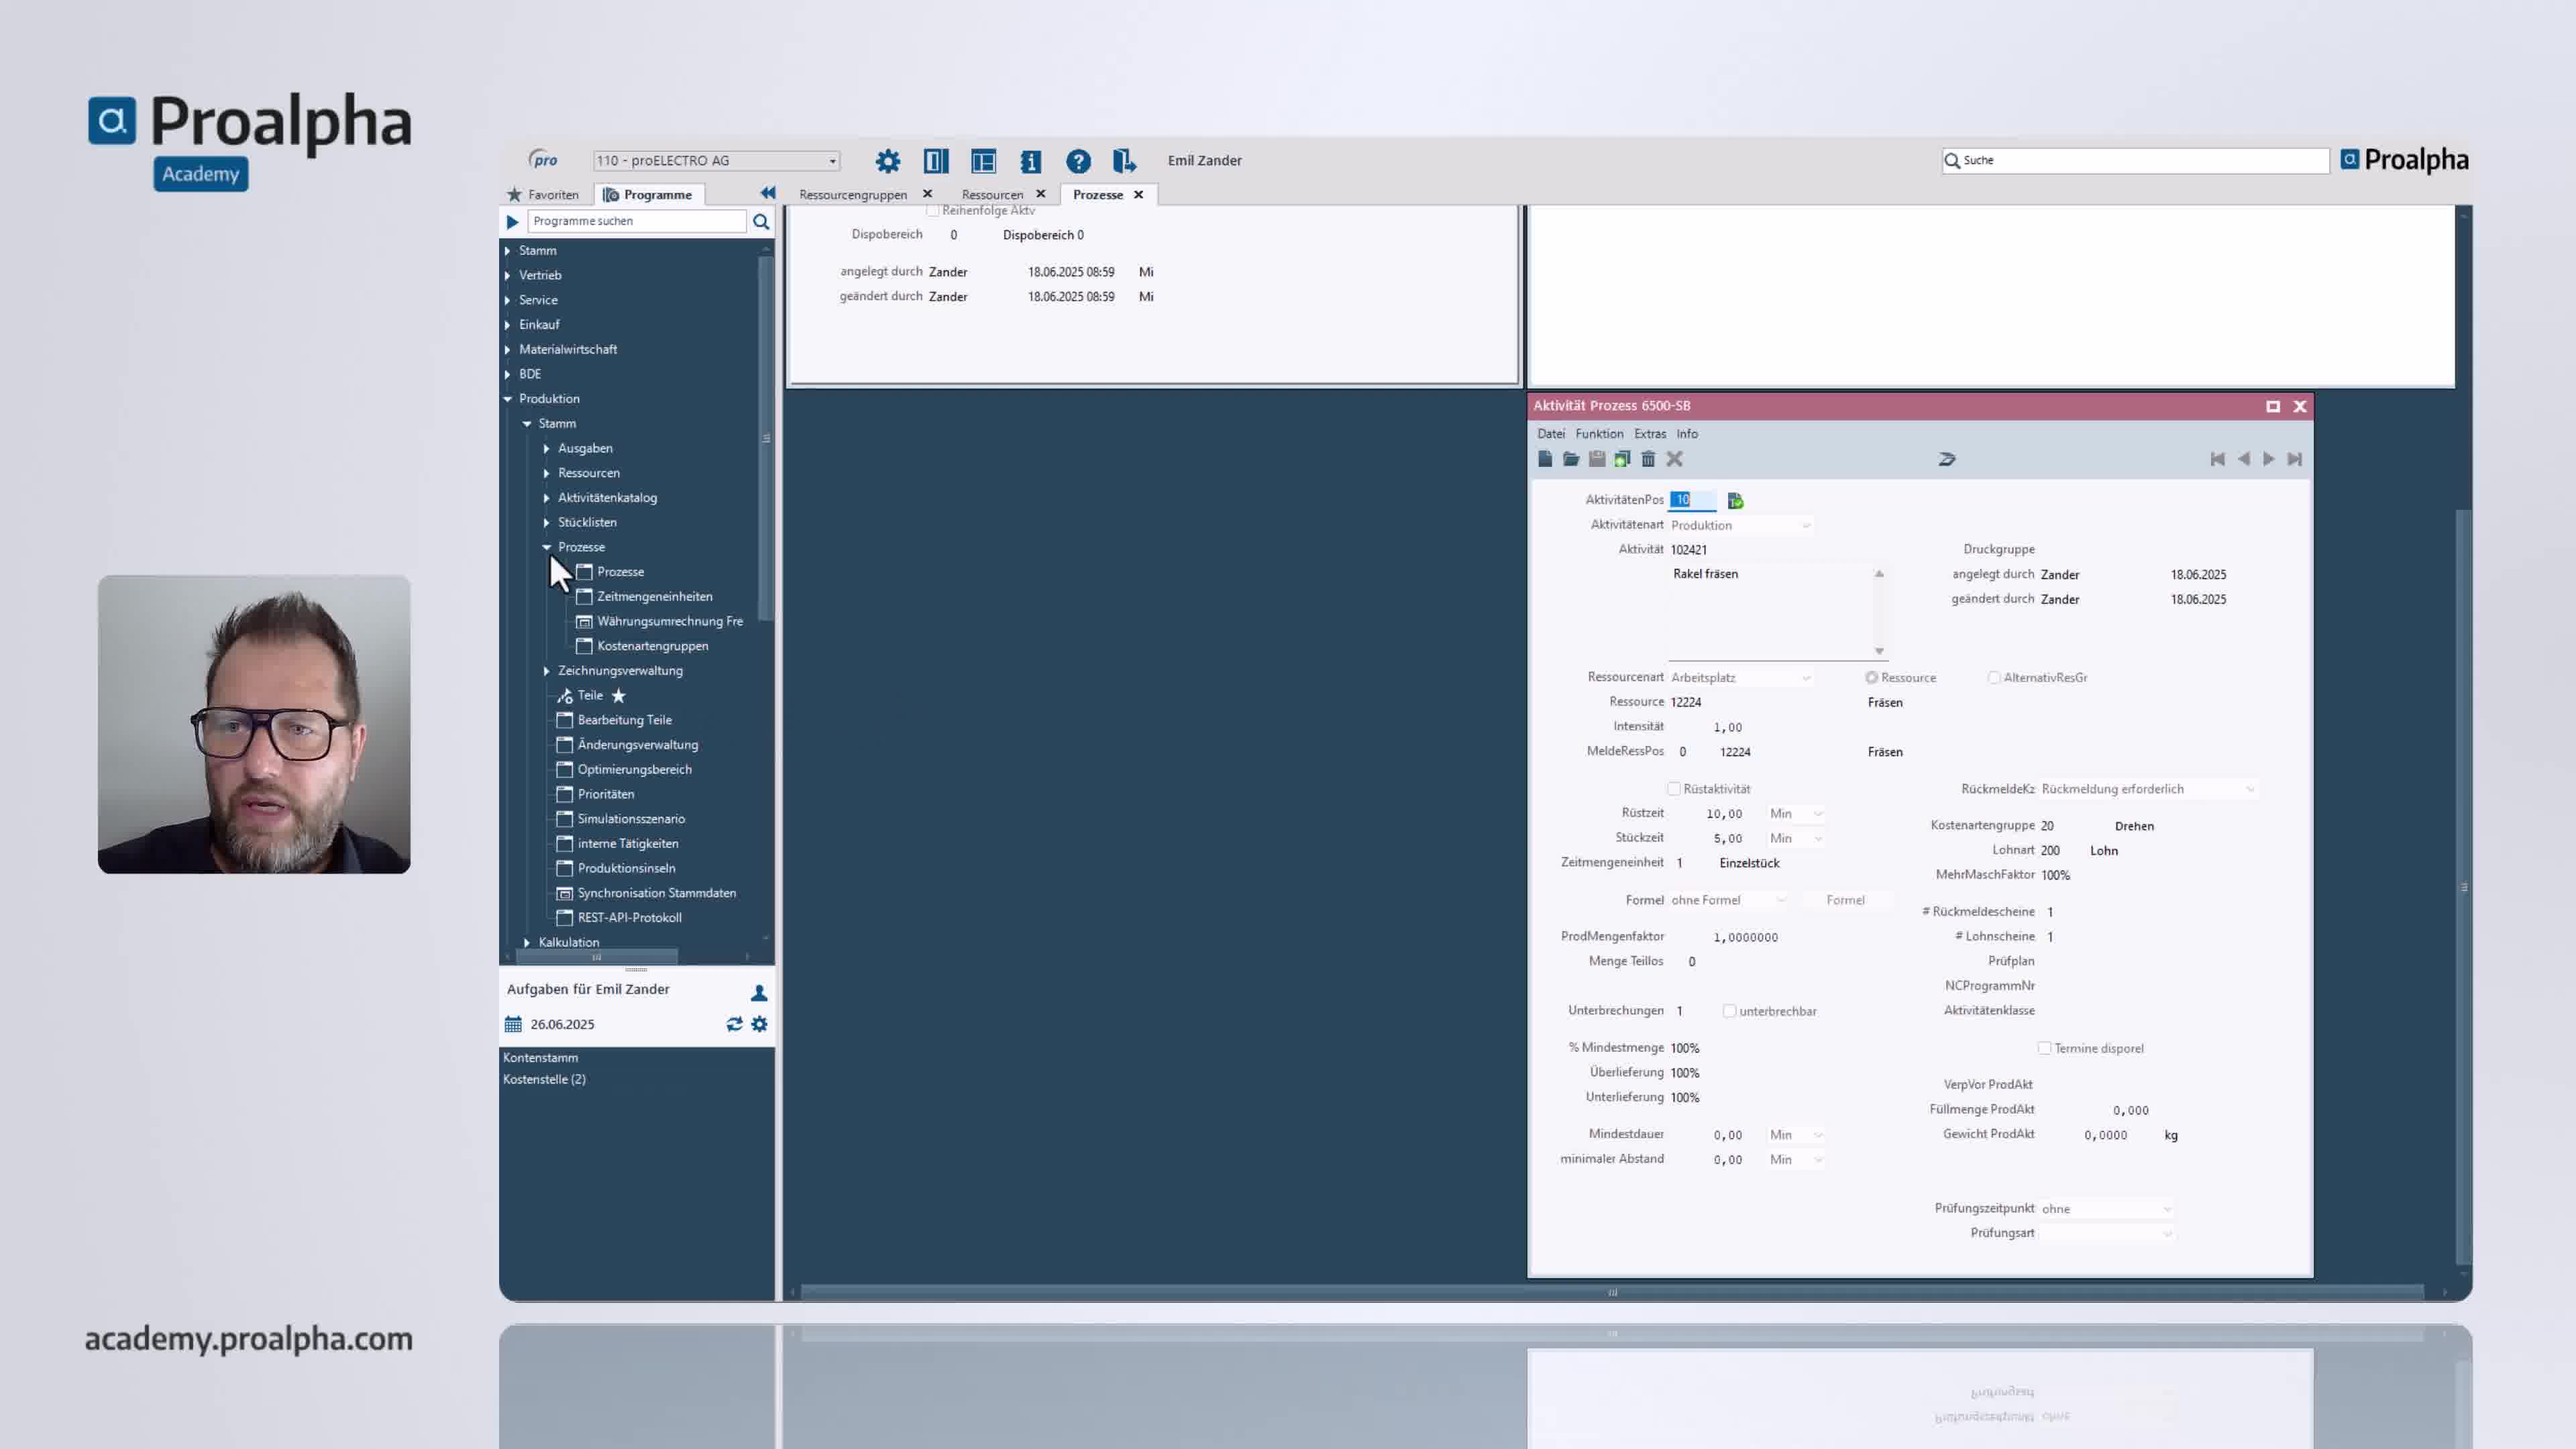Image resolution: width=2576 pixels, height=1449 pixels.
Task: Open the Extras menu in the activity window
Action: tap(1650, 433)
